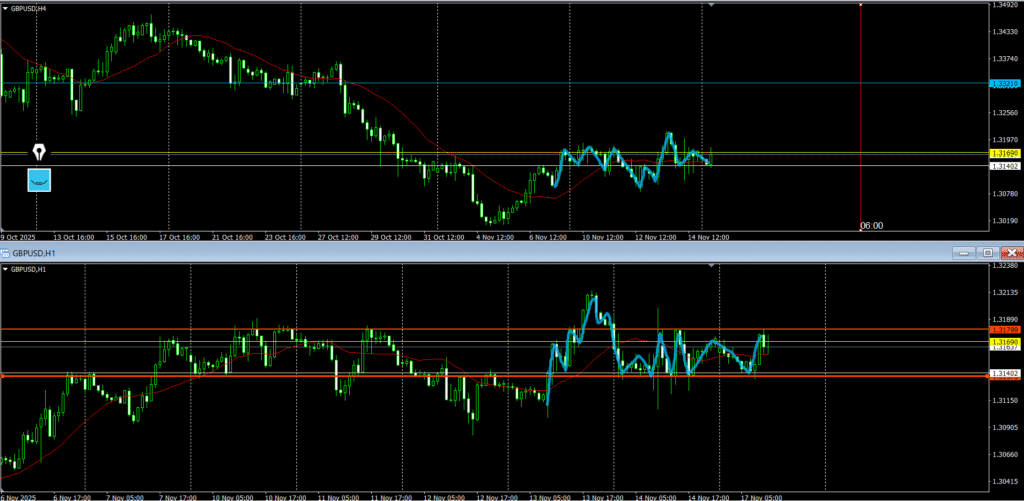Open the dropdown arrow beside GBPUSD,H4

pos(5,6)
